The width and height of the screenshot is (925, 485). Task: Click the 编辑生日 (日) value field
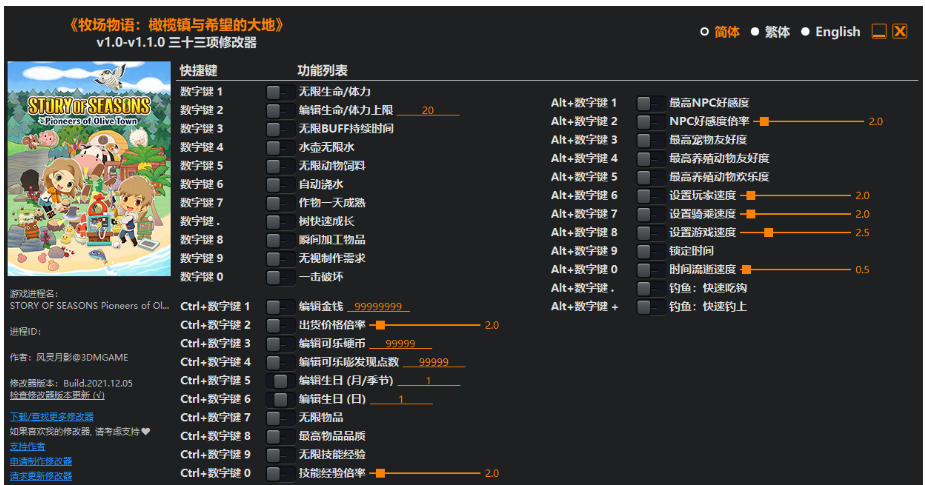401,399
